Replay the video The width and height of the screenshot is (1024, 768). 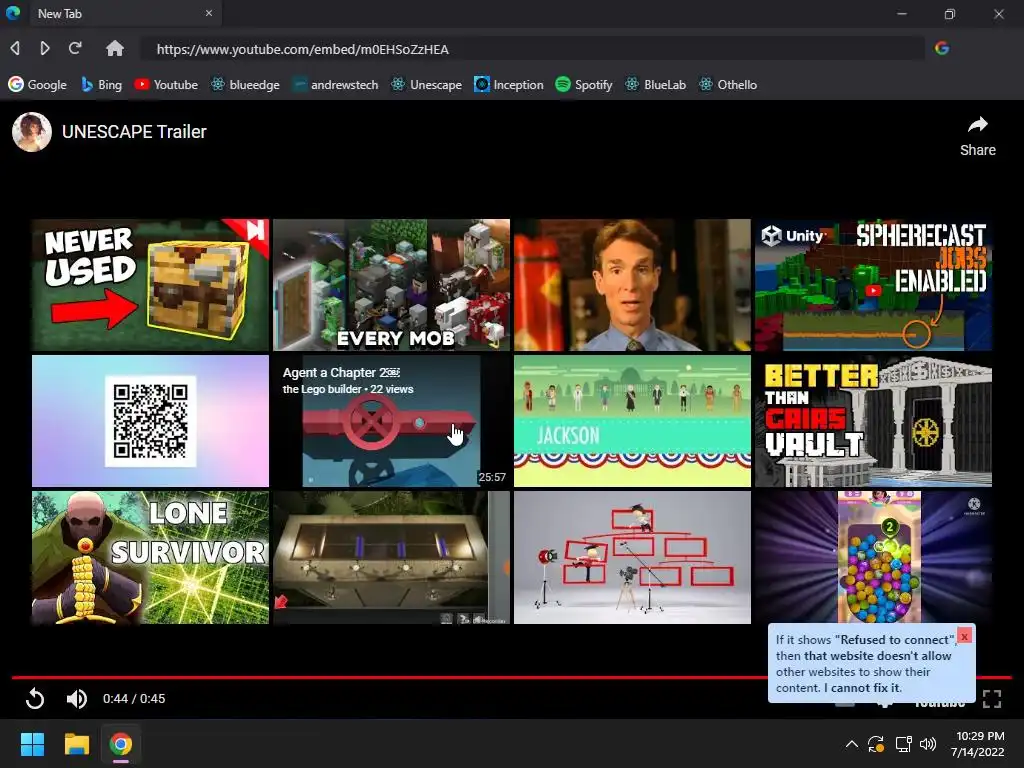click(x=35, y=699)
